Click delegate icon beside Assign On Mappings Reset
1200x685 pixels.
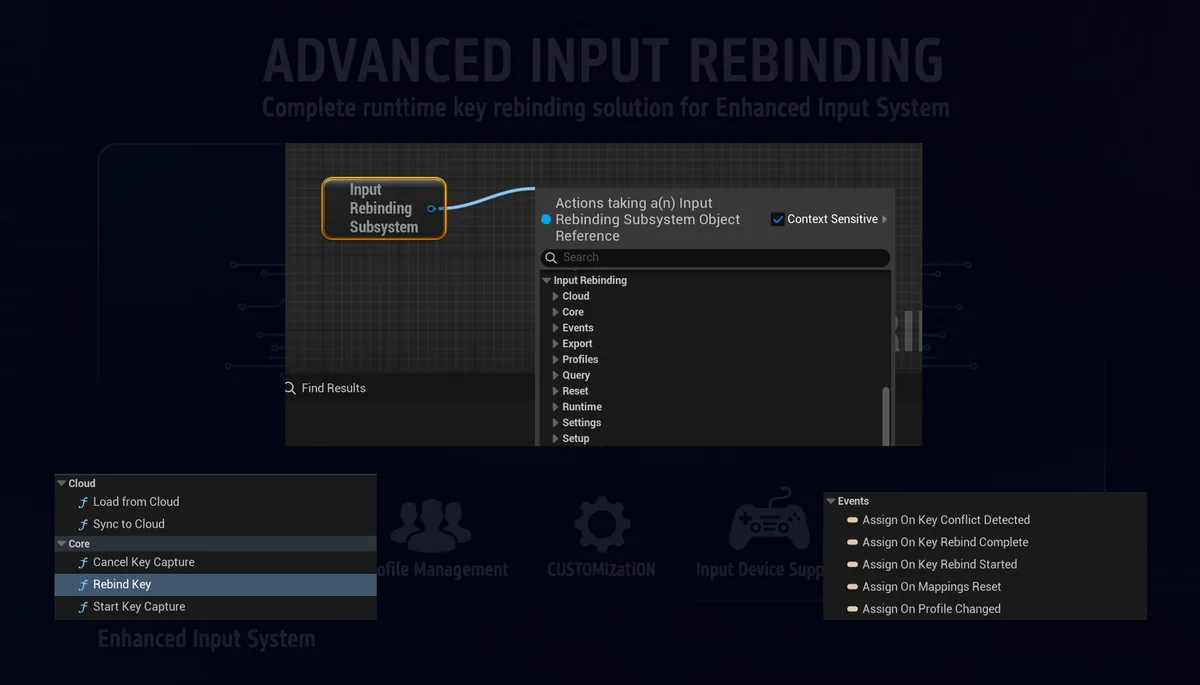point(852,587)
